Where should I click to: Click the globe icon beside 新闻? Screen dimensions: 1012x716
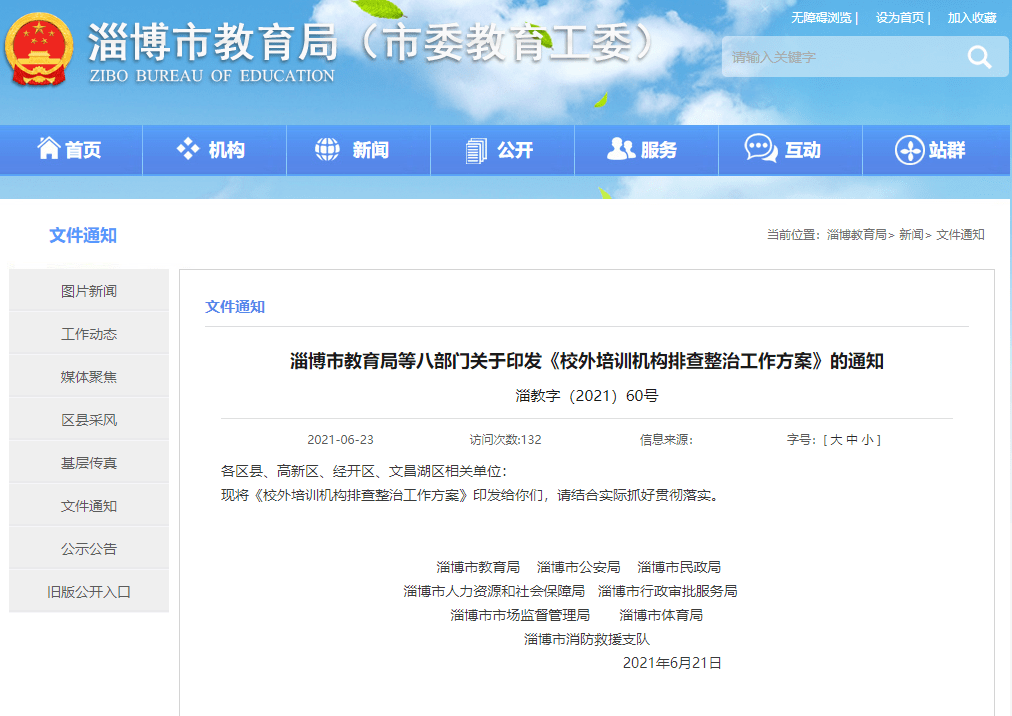tap(327, 150)
